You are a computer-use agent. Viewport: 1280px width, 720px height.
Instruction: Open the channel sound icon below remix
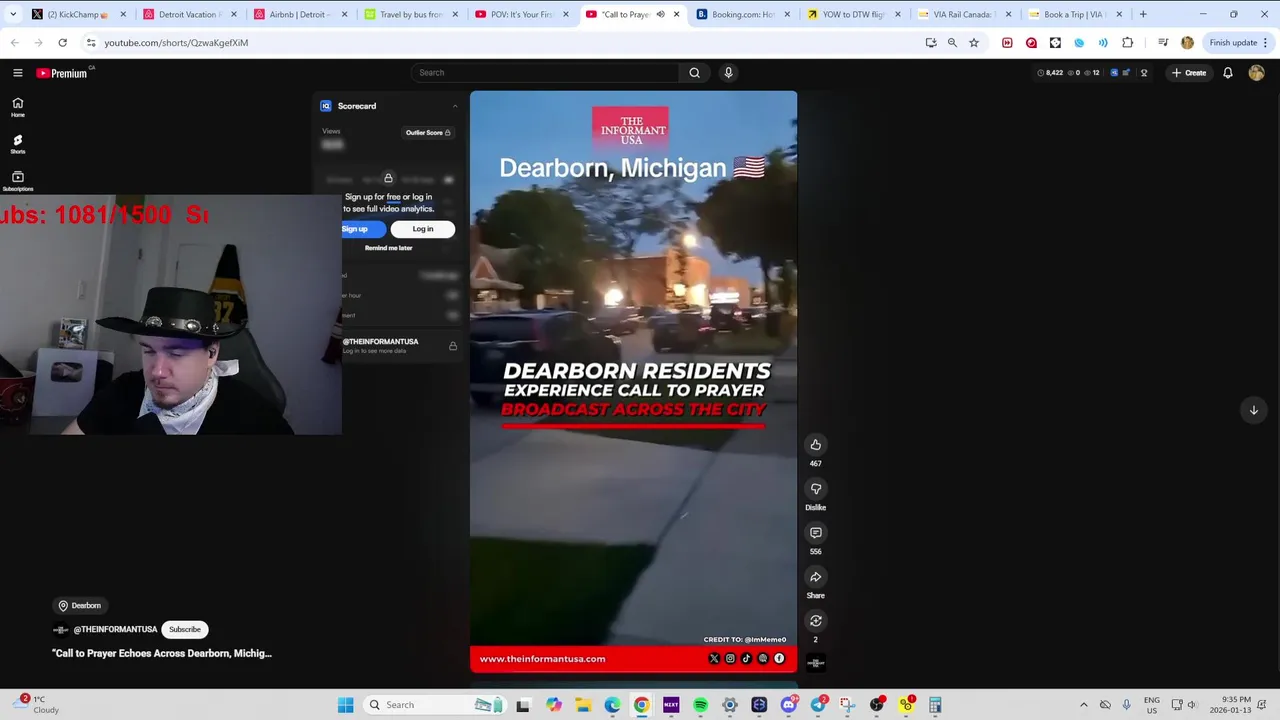815,662
